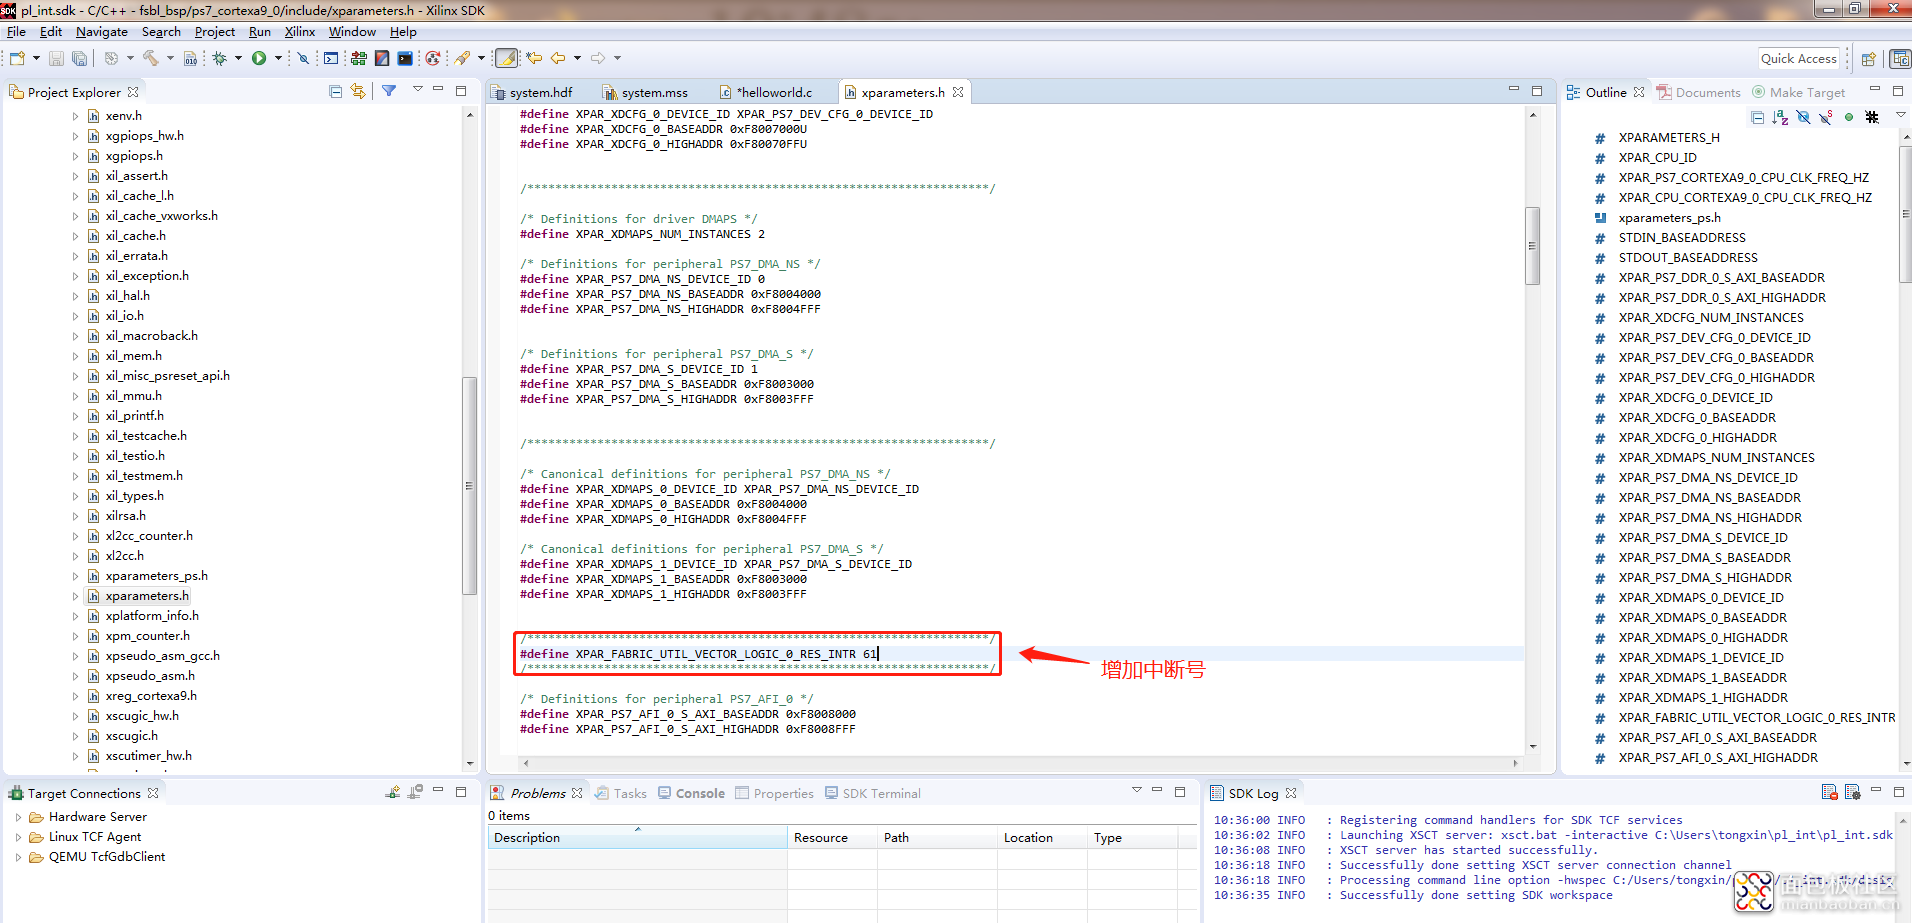Add new target connection icon

(393, 792)
